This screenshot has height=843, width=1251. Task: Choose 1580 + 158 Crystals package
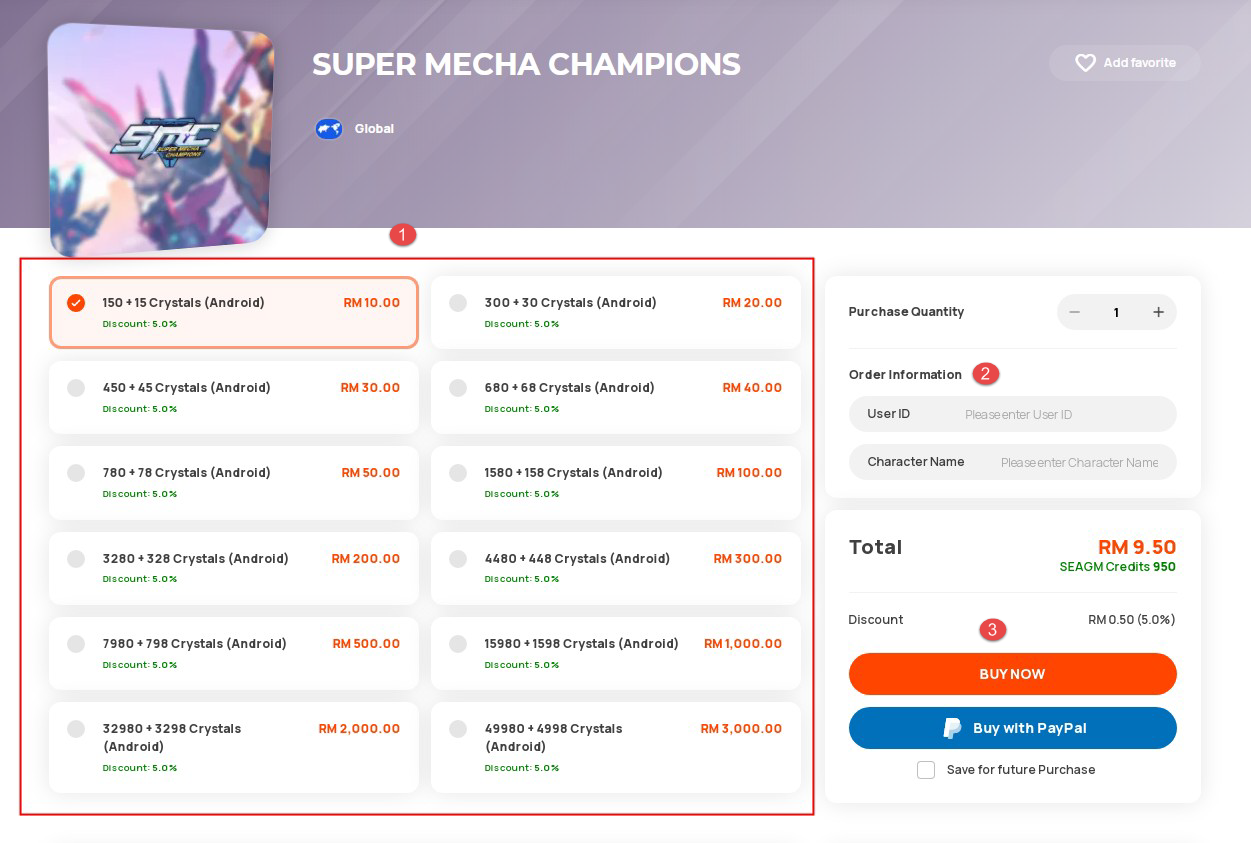[616, 483]
